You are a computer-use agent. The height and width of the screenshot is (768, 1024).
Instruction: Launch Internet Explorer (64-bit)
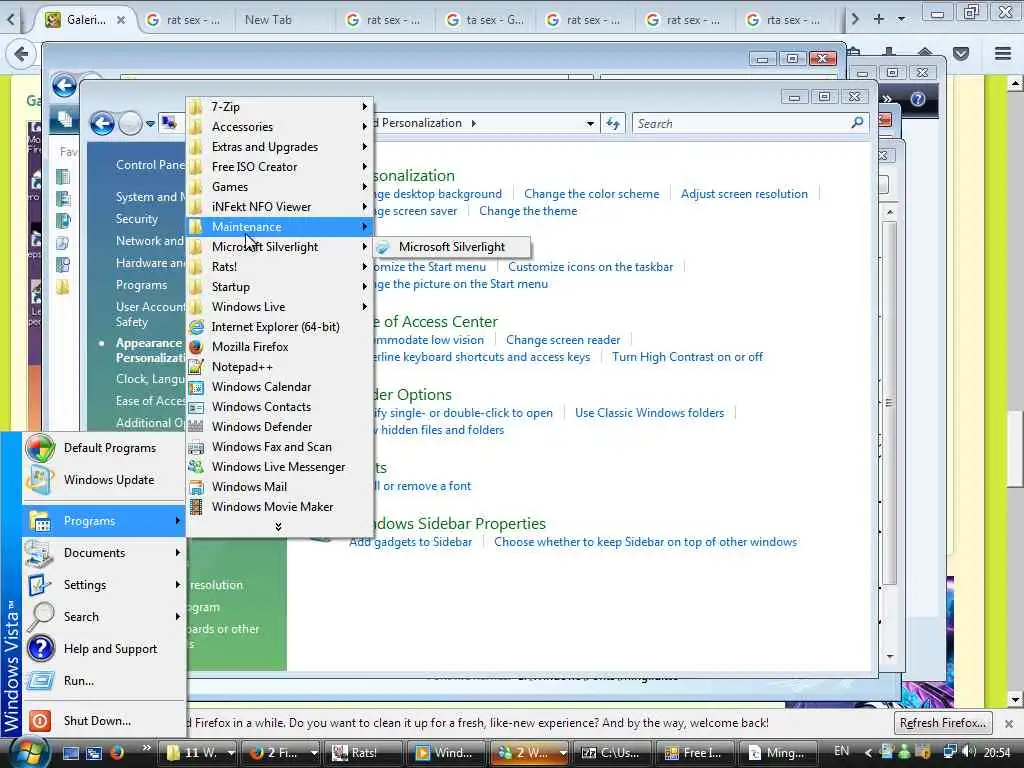pyautogui.click(x=280, y=327)
